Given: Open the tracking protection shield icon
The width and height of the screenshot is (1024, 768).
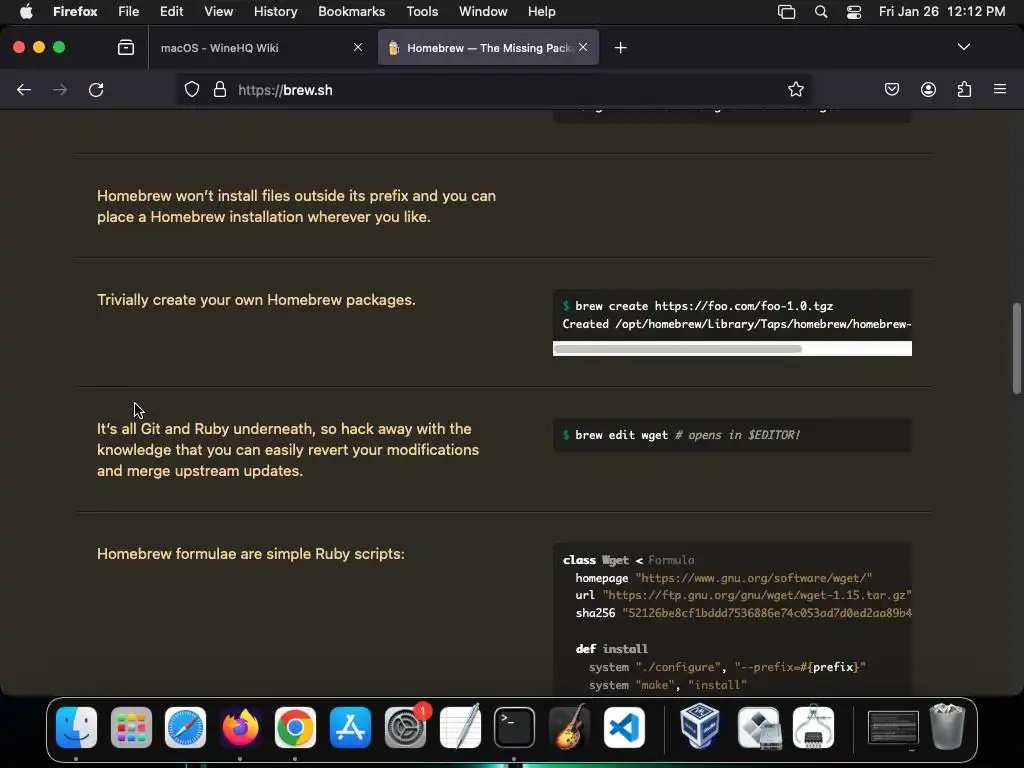Looking at the screenshot, I should pos(191,89).
